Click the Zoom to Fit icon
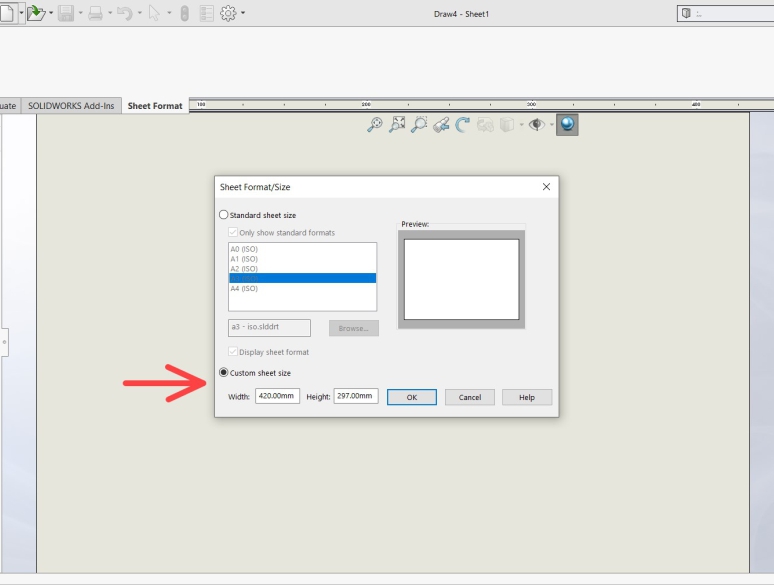The width and height of the screenshot is (774, 585). tap(397, 125)
